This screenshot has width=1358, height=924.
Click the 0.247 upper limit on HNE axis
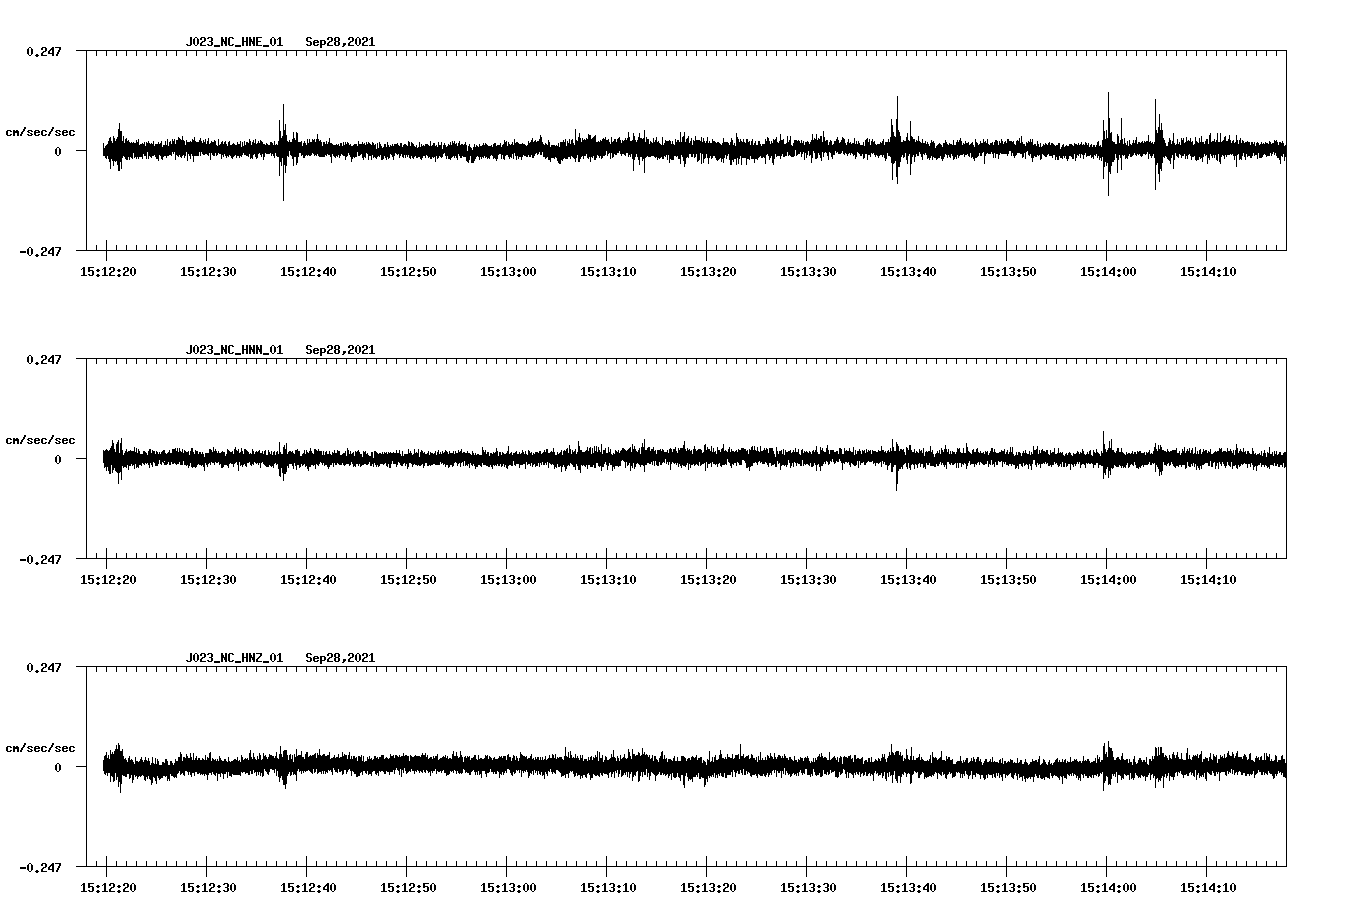pos(43,51)
